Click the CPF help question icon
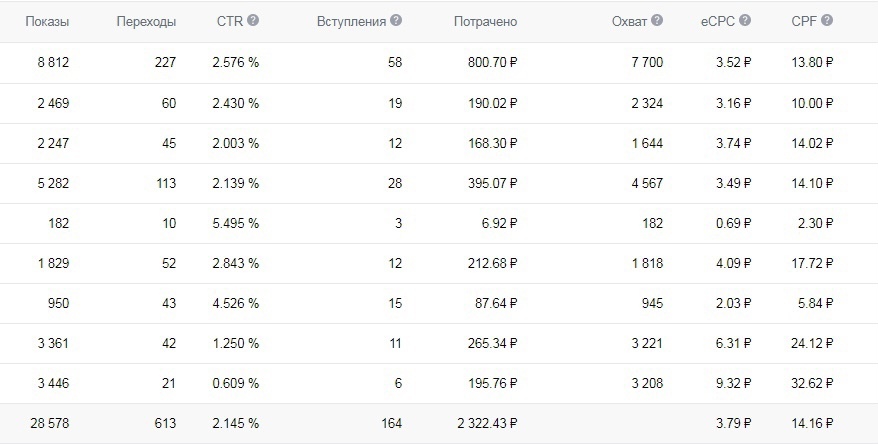This screenshot has width=878, height=444. [x=826, y=21]
